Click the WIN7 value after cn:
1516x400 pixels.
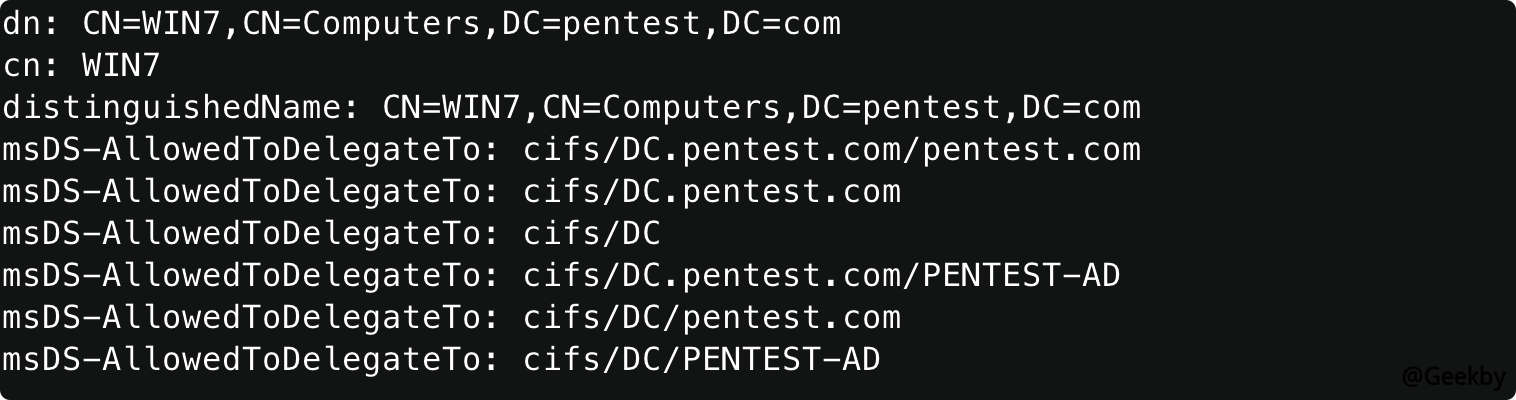121,66
